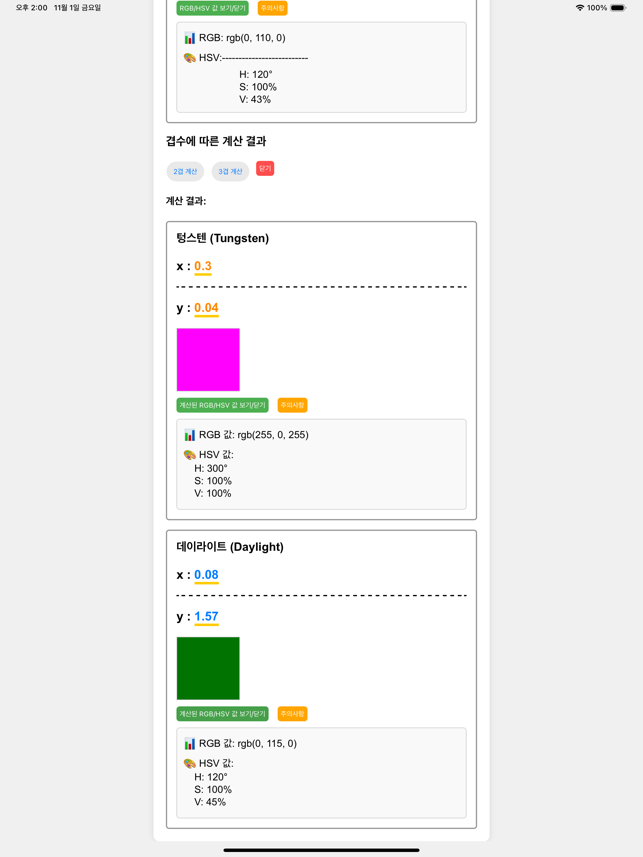Toggle Tungsten 계산된 RGB/HSV 값 보기/닫기
Screen dimensions: 643x857
tap(223, 405)
